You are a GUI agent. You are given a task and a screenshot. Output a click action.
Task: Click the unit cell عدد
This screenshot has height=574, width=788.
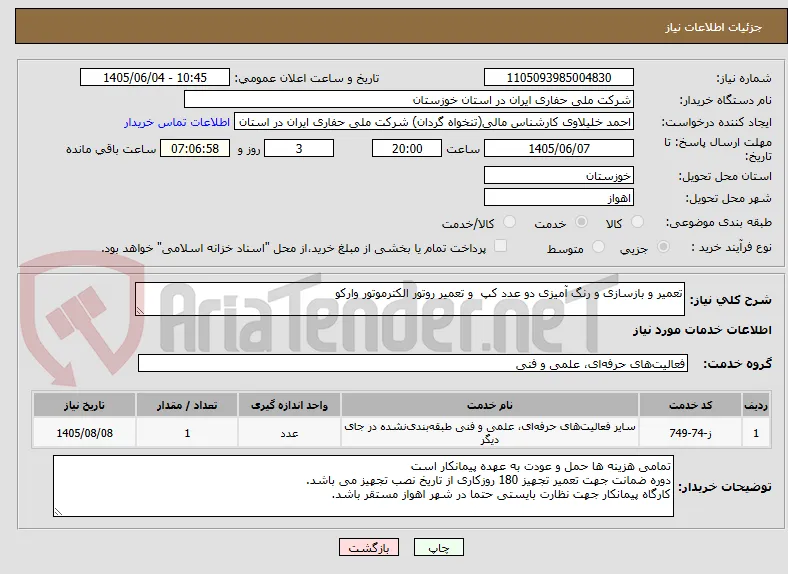point(289,433)
